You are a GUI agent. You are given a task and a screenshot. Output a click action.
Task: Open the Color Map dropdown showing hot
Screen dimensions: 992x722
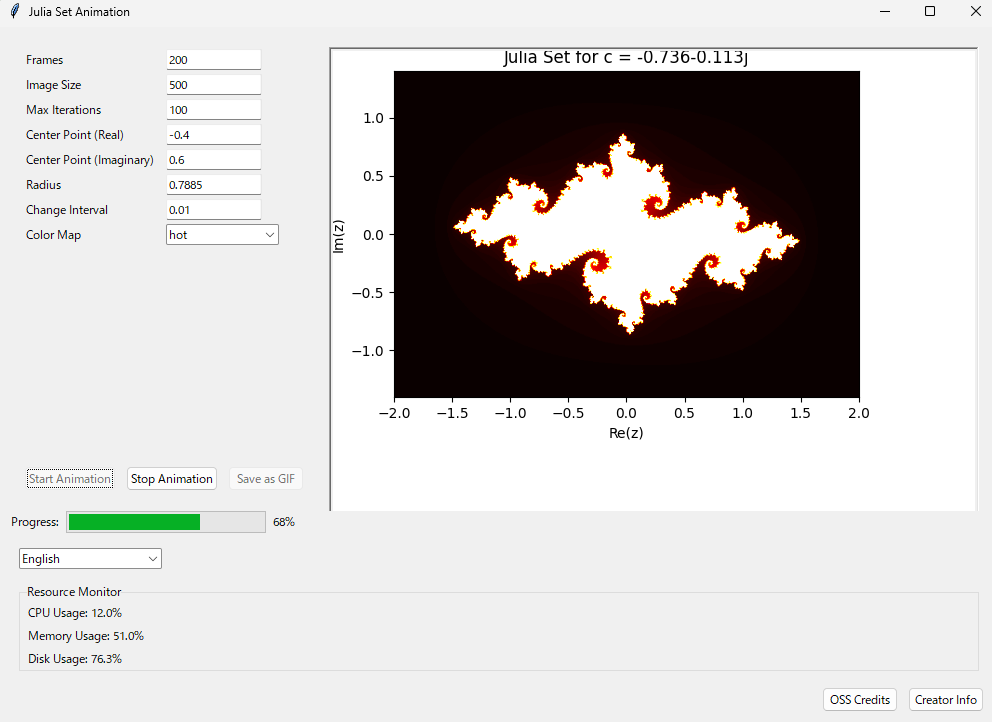215,234
